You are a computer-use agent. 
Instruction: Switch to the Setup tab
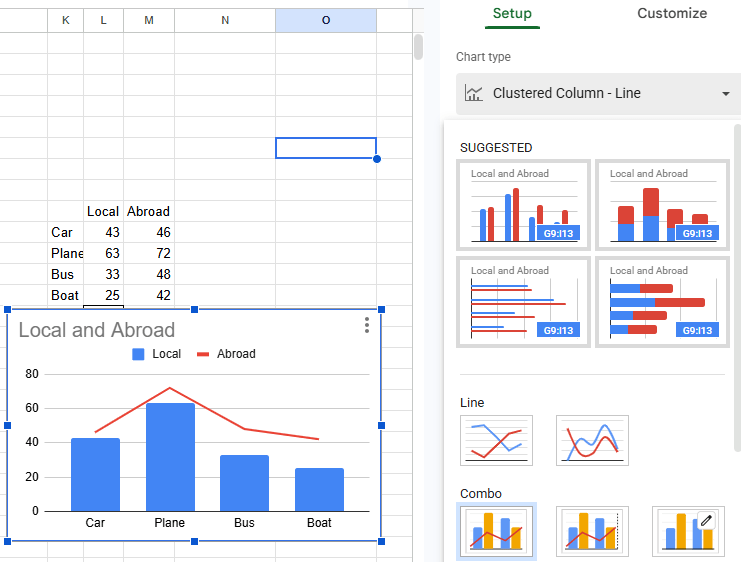512,13
